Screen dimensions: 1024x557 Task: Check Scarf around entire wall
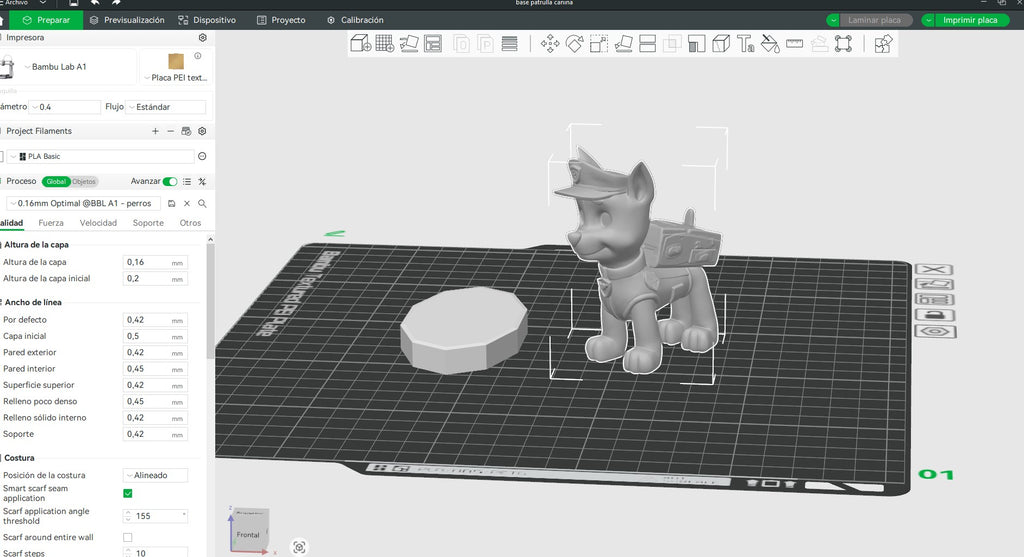click(x=128, y=537)
